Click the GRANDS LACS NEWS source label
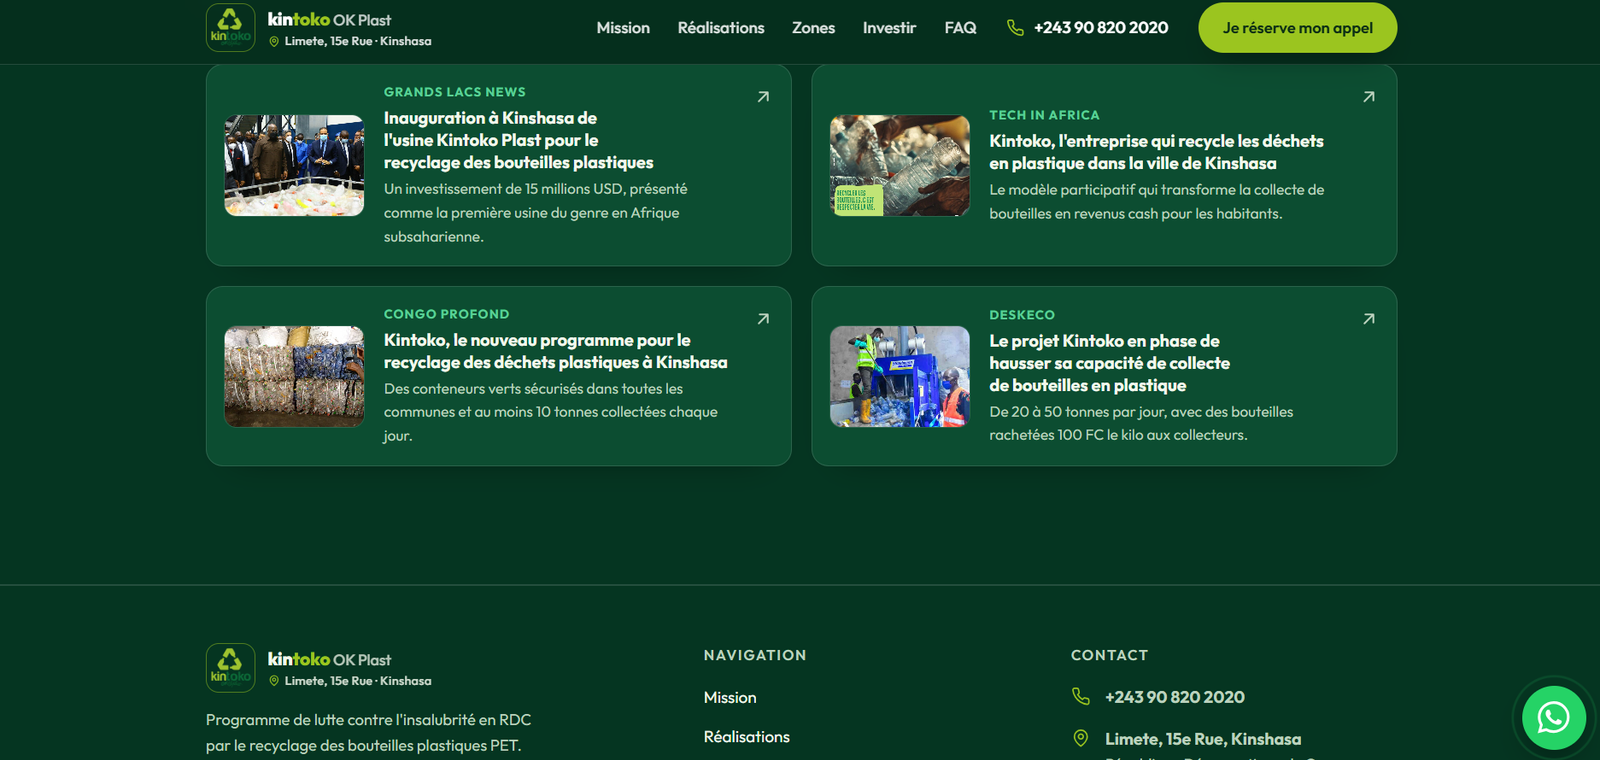Viewport: 1600px width, 760px height. [455, 92]
